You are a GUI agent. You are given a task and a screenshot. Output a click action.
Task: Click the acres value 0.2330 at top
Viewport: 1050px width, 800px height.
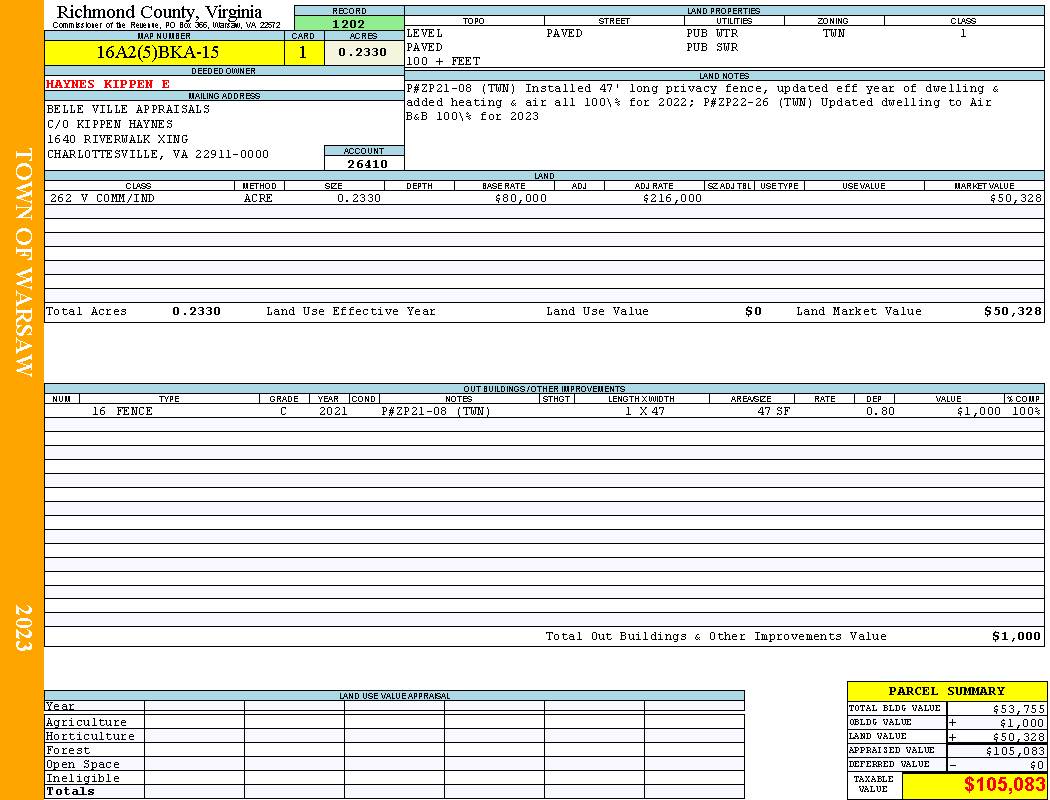click(362, 52)
